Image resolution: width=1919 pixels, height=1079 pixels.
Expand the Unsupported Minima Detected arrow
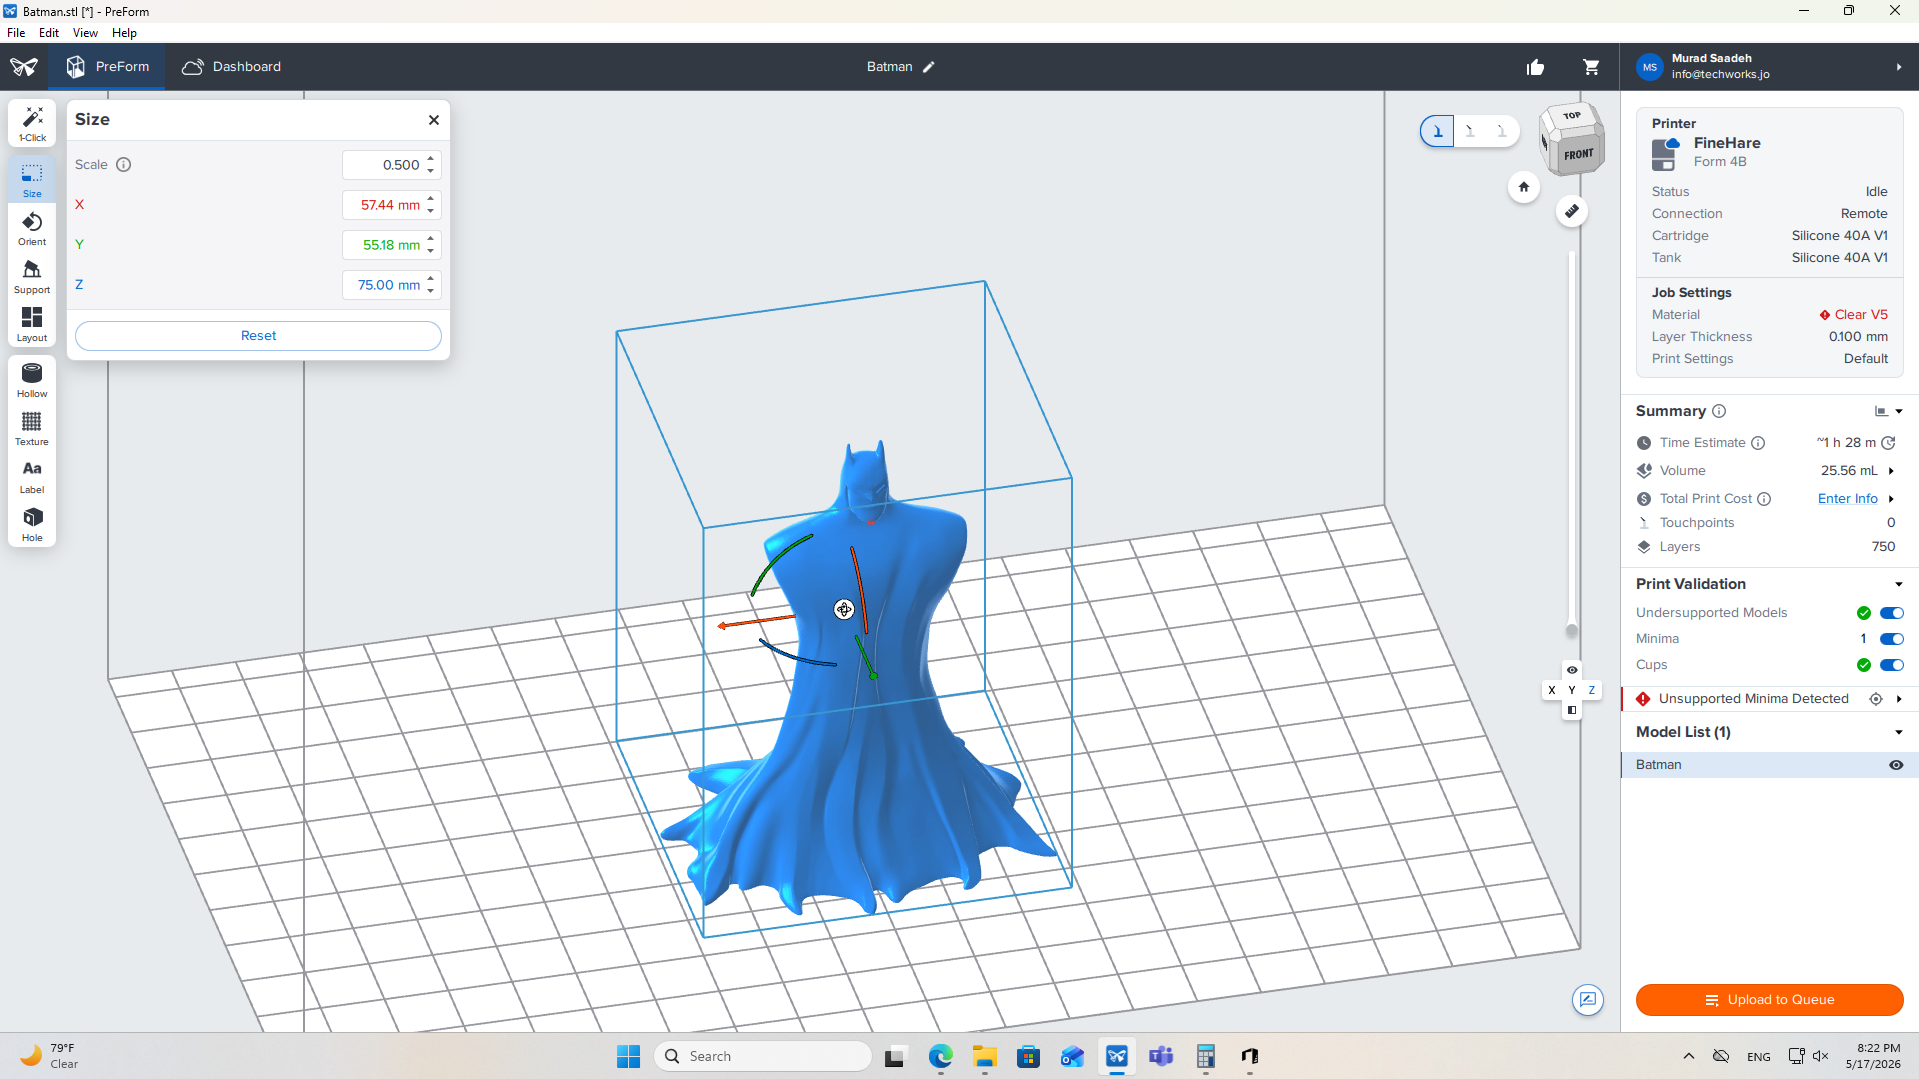[1898, 699]
